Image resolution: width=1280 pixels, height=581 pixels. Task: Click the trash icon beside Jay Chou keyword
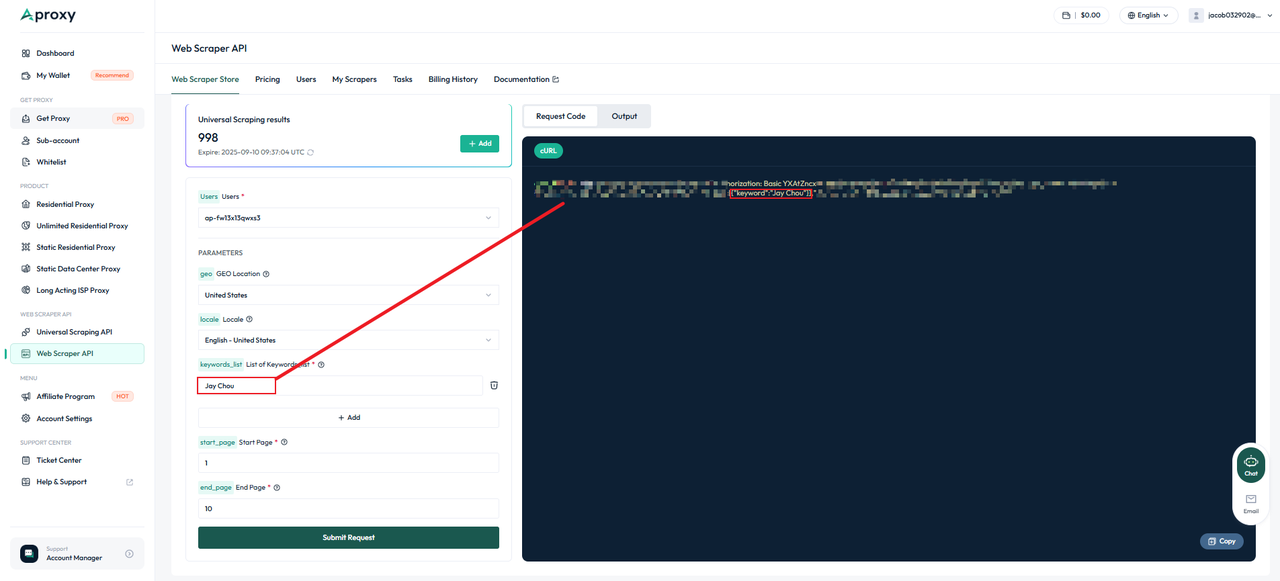pos(494,385)
